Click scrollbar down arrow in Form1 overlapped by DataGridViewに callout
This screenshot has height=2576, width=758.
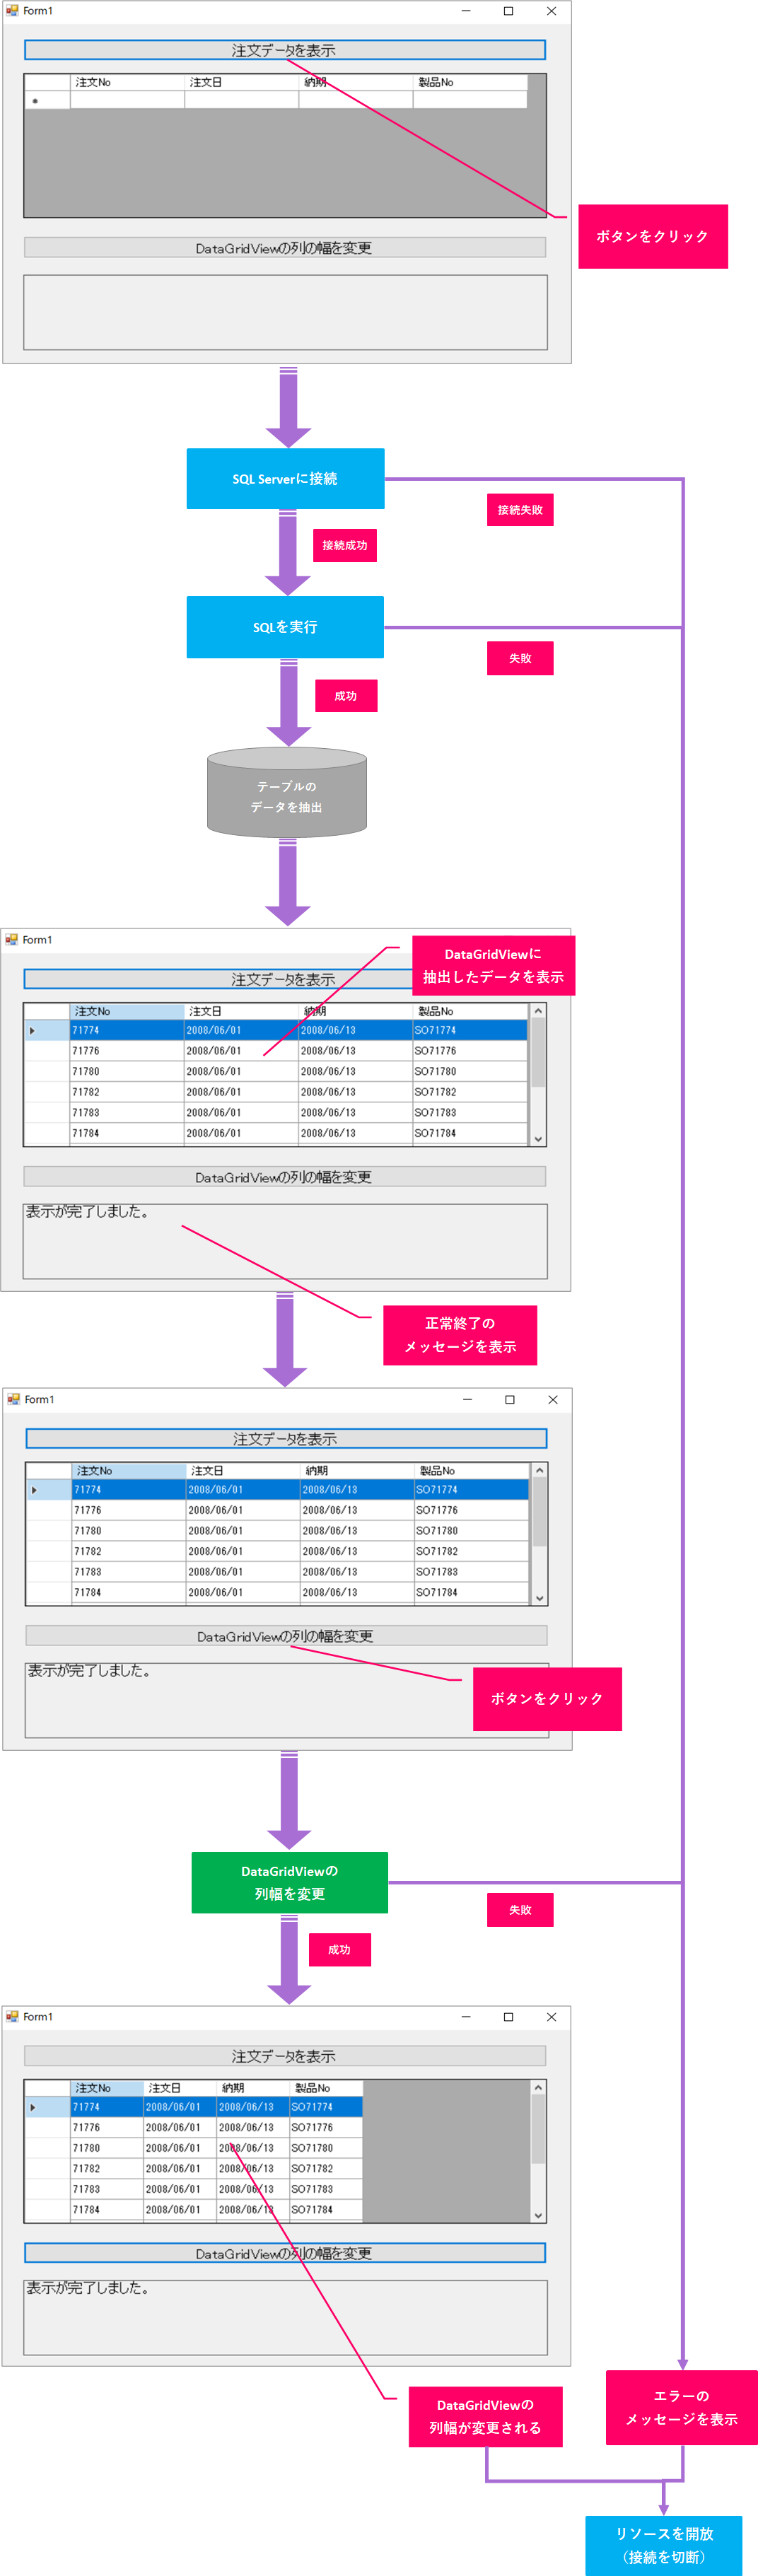(538, 1138)
